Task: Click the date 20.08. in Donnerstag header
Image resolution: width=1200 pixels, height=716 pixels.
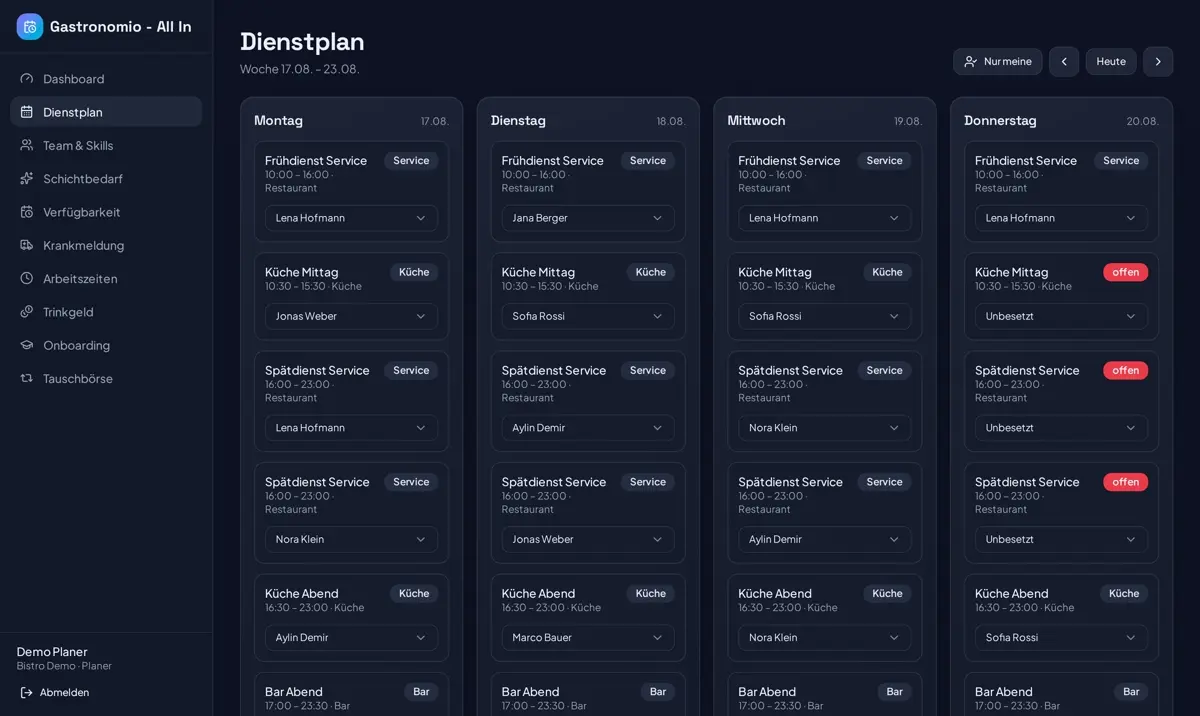Action: [1143, 121]
